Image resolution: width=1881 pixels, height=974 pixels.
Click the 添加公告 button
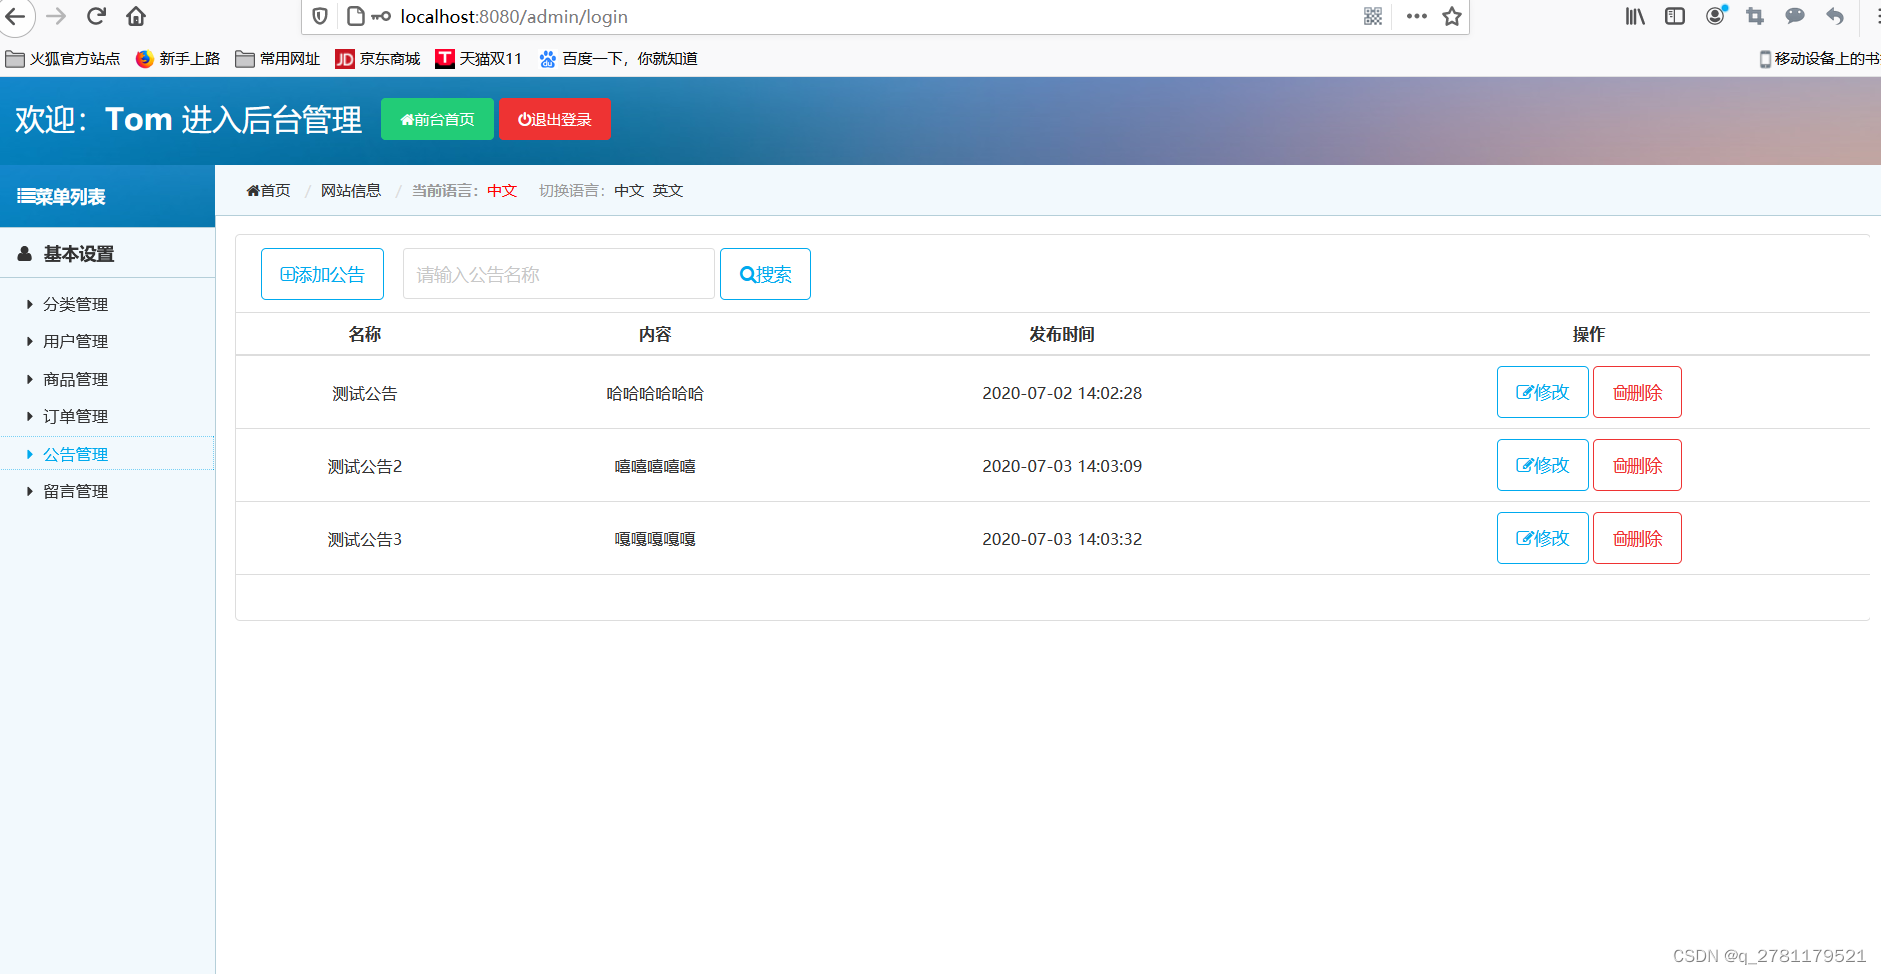pyautogui.click(x=322, y=274)
